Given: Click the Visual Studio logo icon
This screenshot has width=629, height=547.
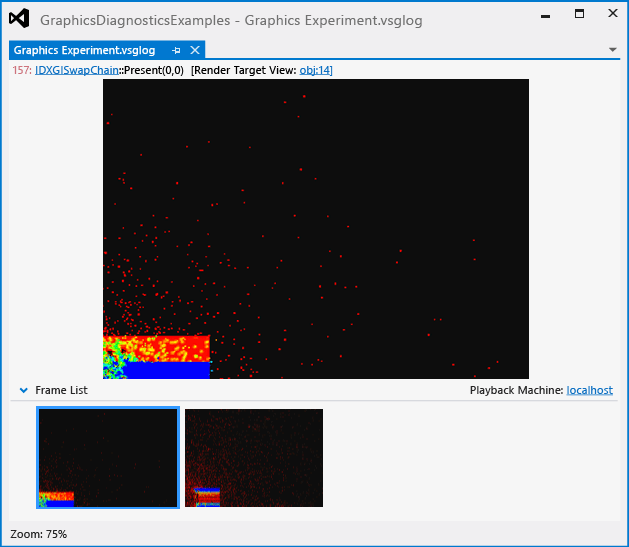Looking at the screenshot, I should click(19, 18).
